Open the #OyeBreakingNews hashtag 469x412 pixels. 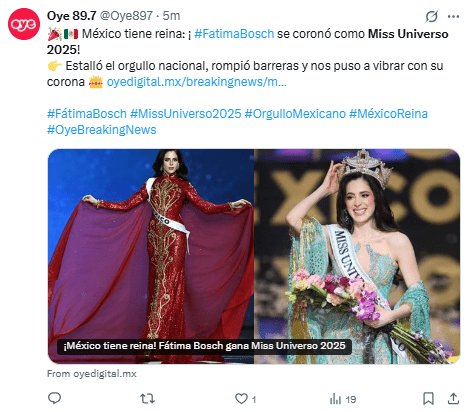[x=102, y=130]
